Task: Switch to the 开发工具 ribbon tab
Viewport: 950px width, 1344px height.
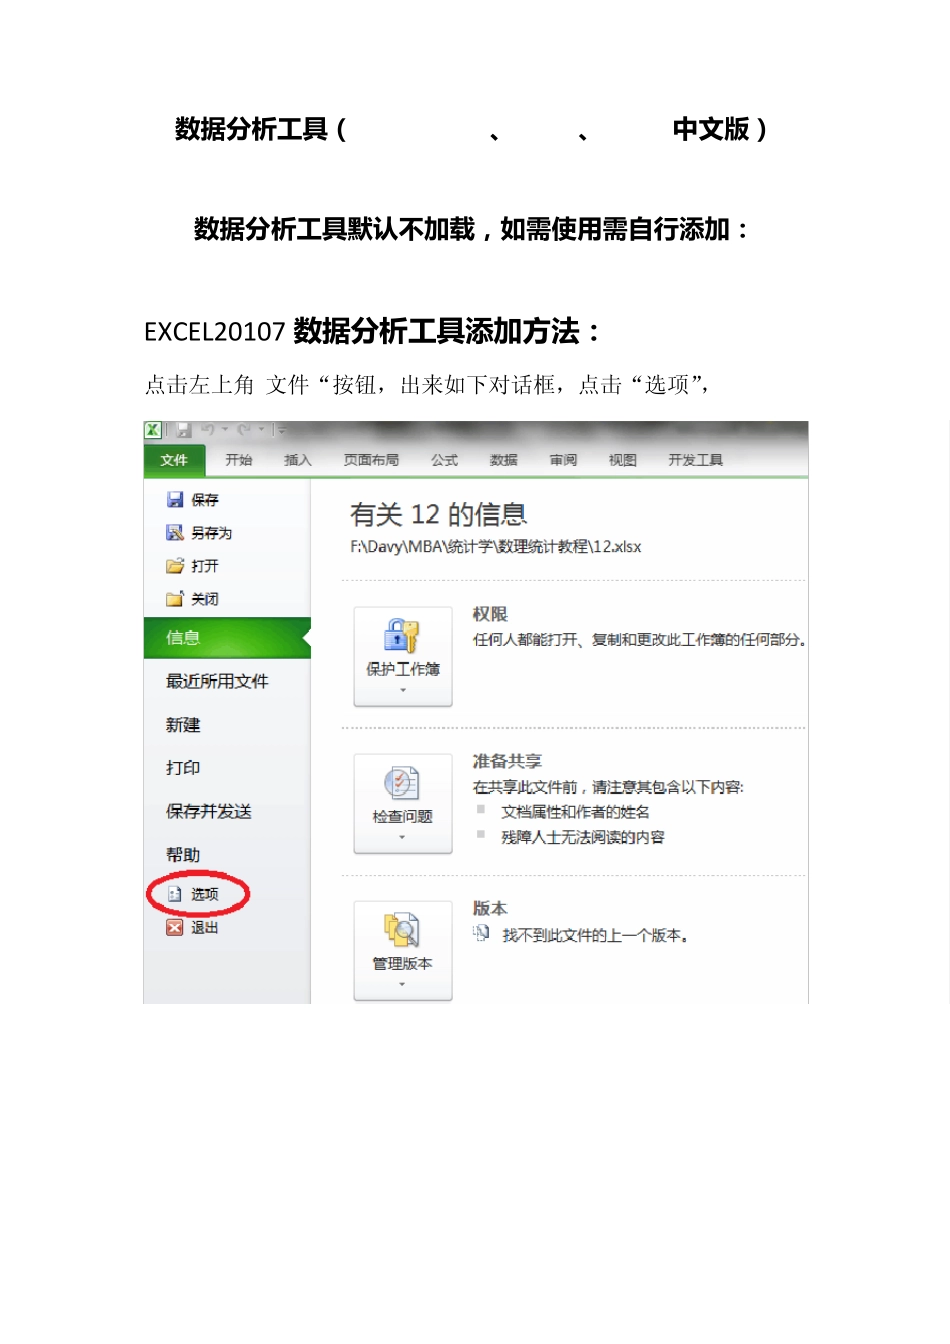Action: pos(696,460)
